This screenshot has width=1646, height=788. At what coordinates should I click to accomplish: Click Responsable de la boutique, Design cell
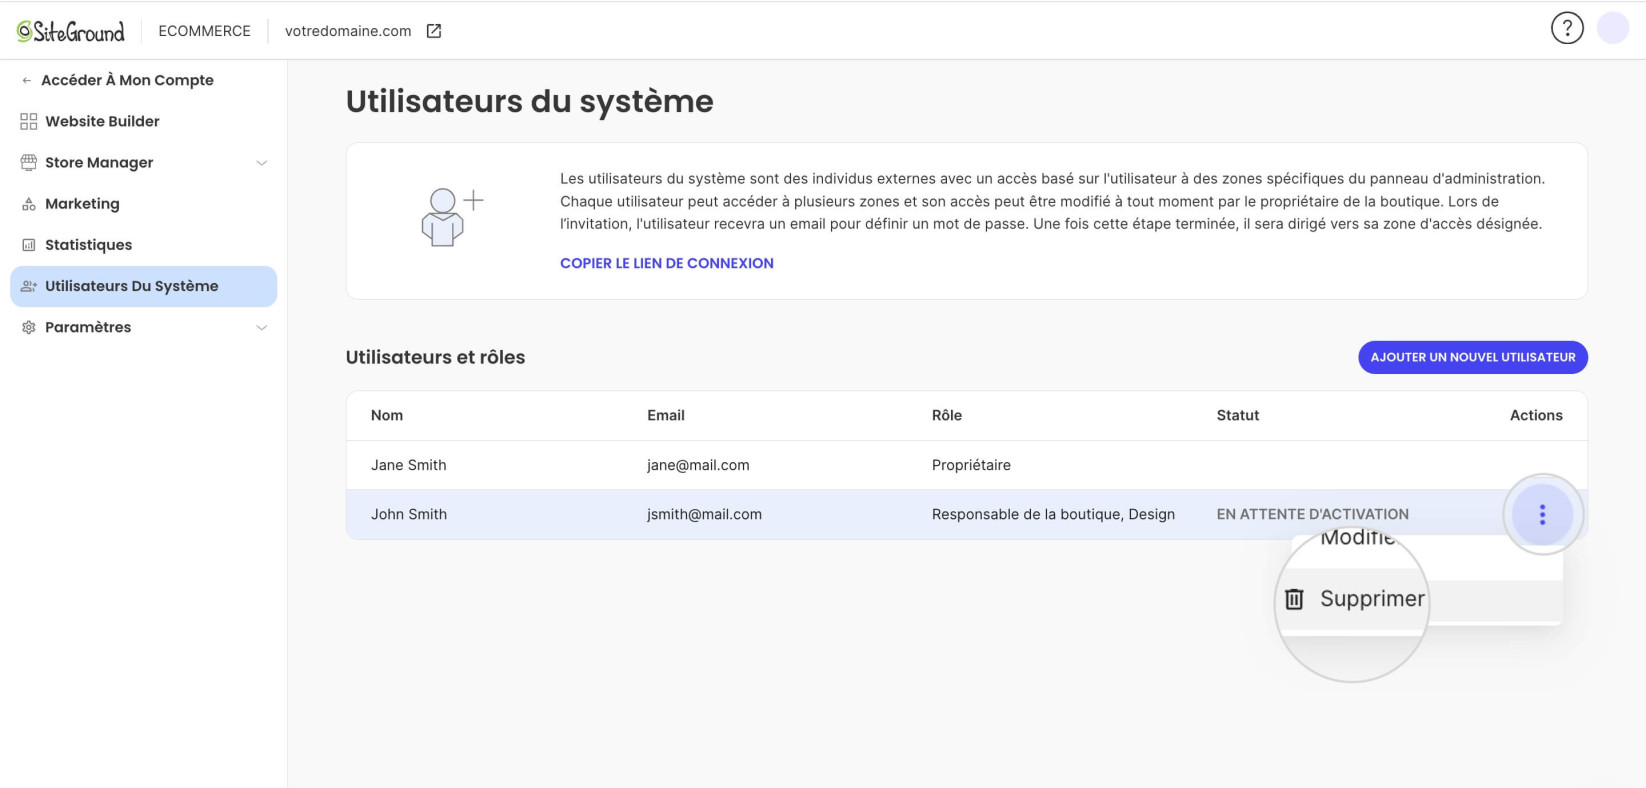coord(1053,514)
